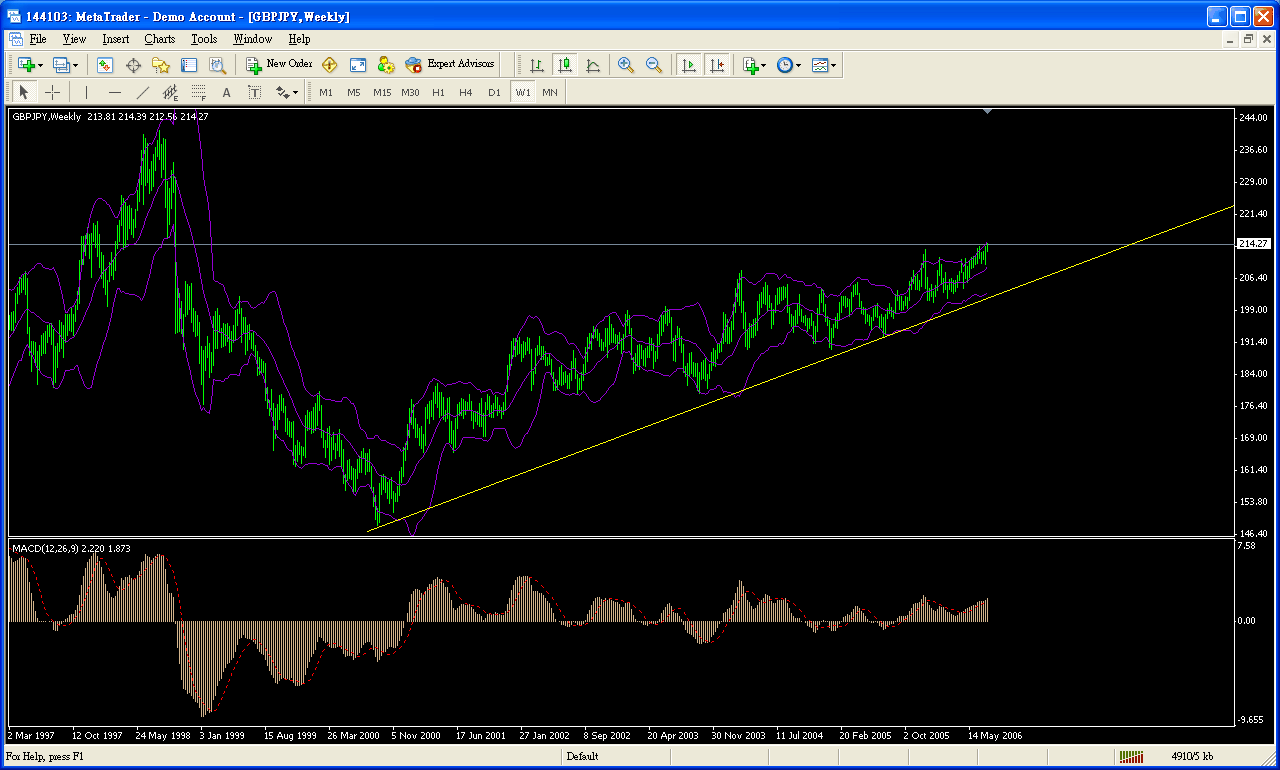Open the Strategy Tester magnifier icon
The image size is (1280, 770).
[x=217, y=64]
